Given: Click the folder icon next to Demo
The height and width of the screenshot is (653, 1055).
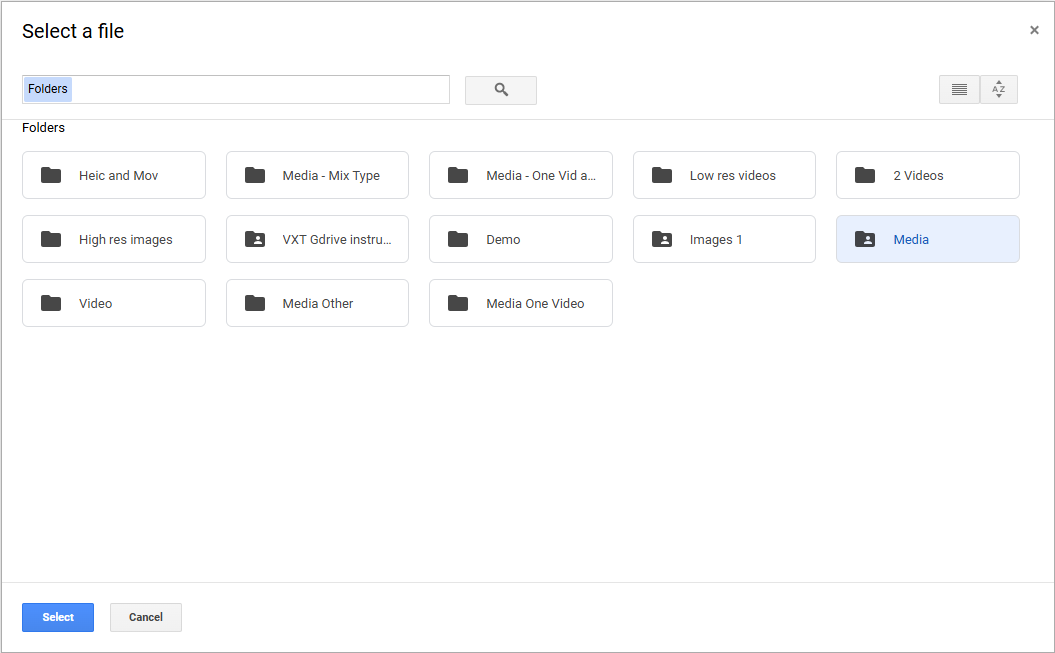Looking at the screenshot, I should (x=458, y=240).
